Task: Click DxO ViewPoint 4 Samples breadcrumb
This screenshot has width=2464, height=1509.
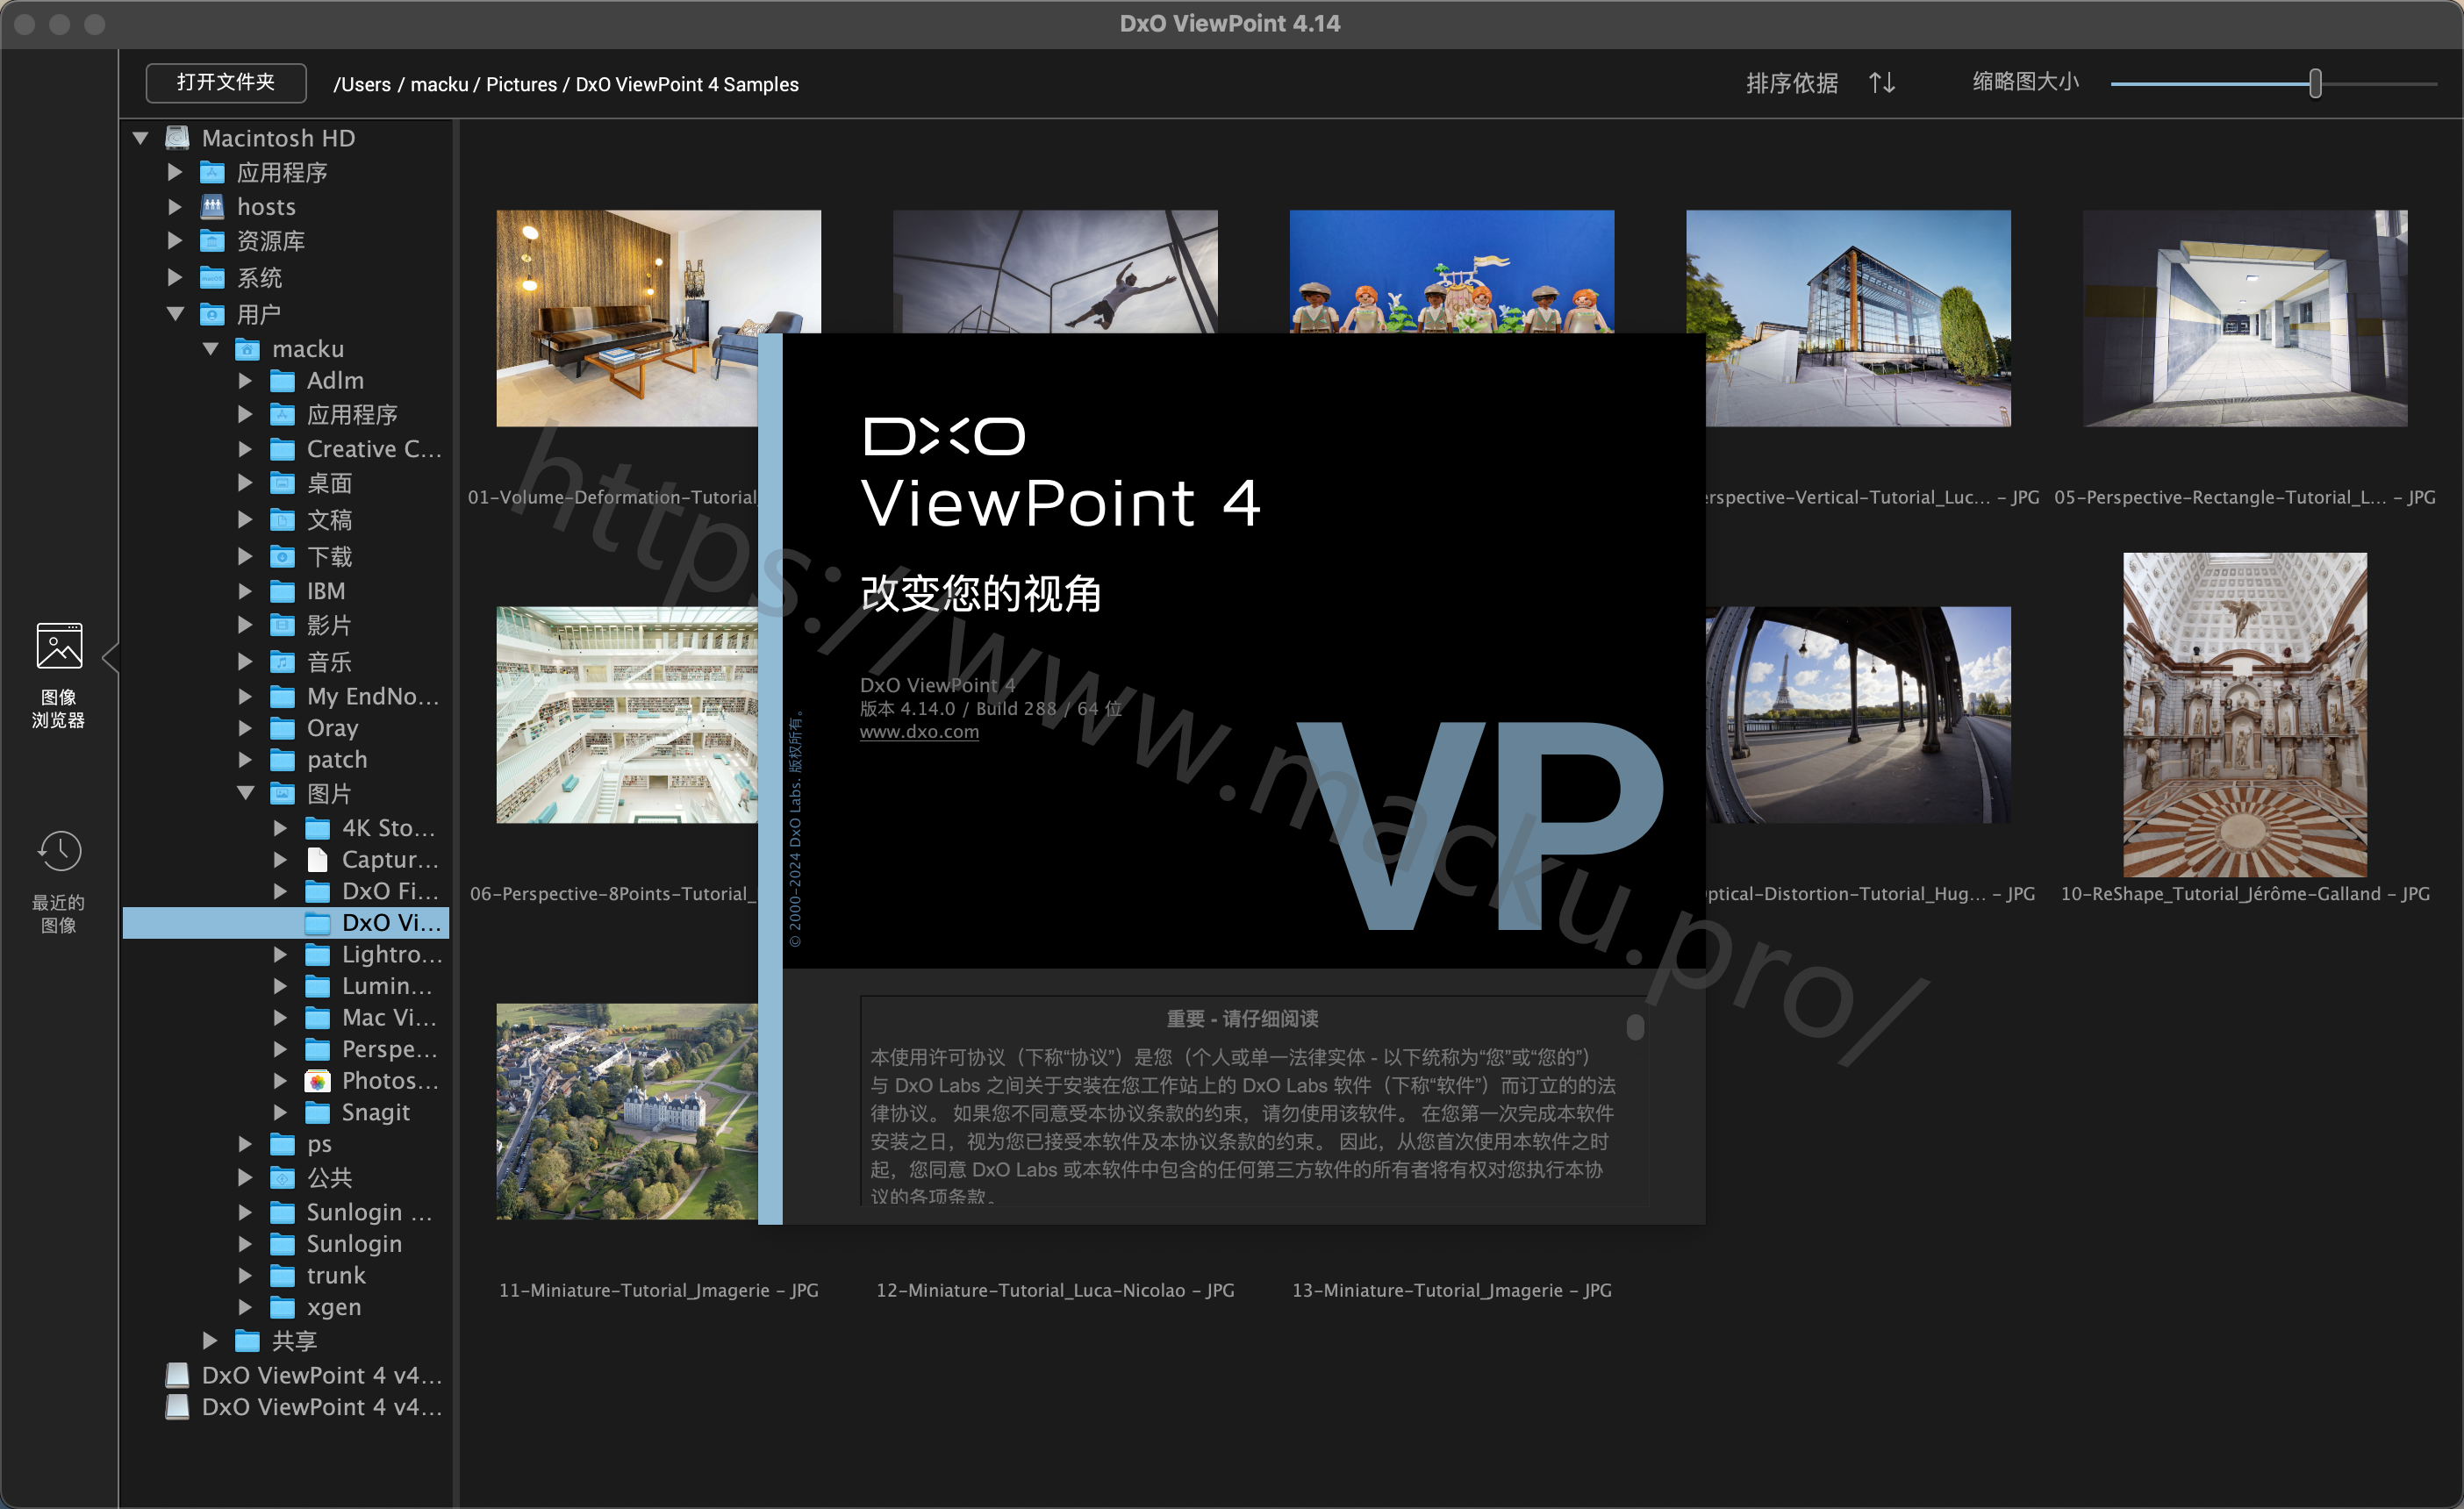Action: tap(687, 84)
